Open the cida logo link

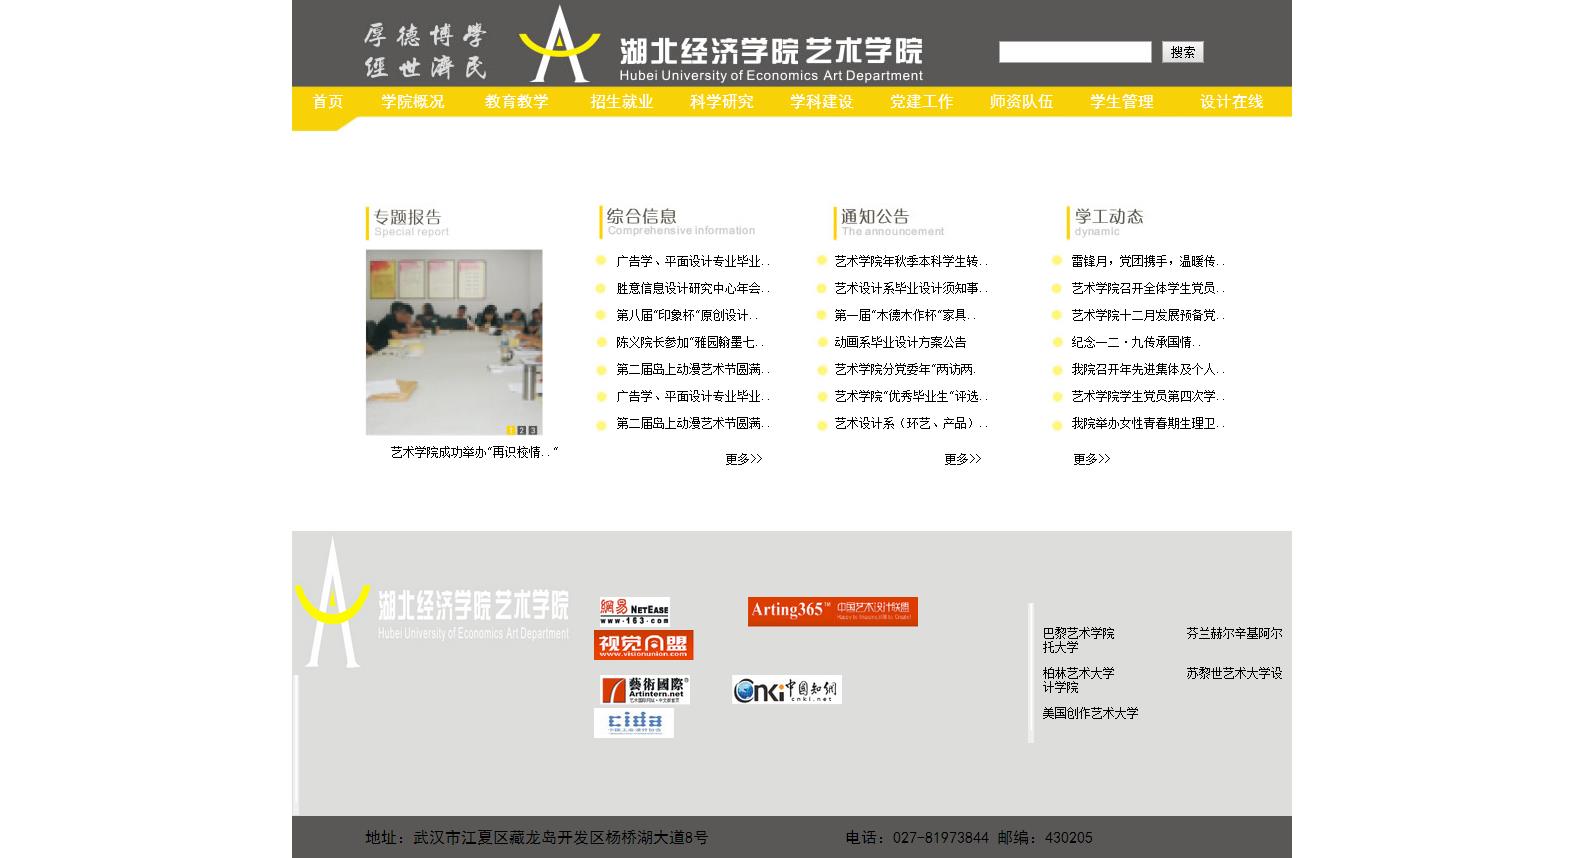pyautogui.click(x=633, y=723)
